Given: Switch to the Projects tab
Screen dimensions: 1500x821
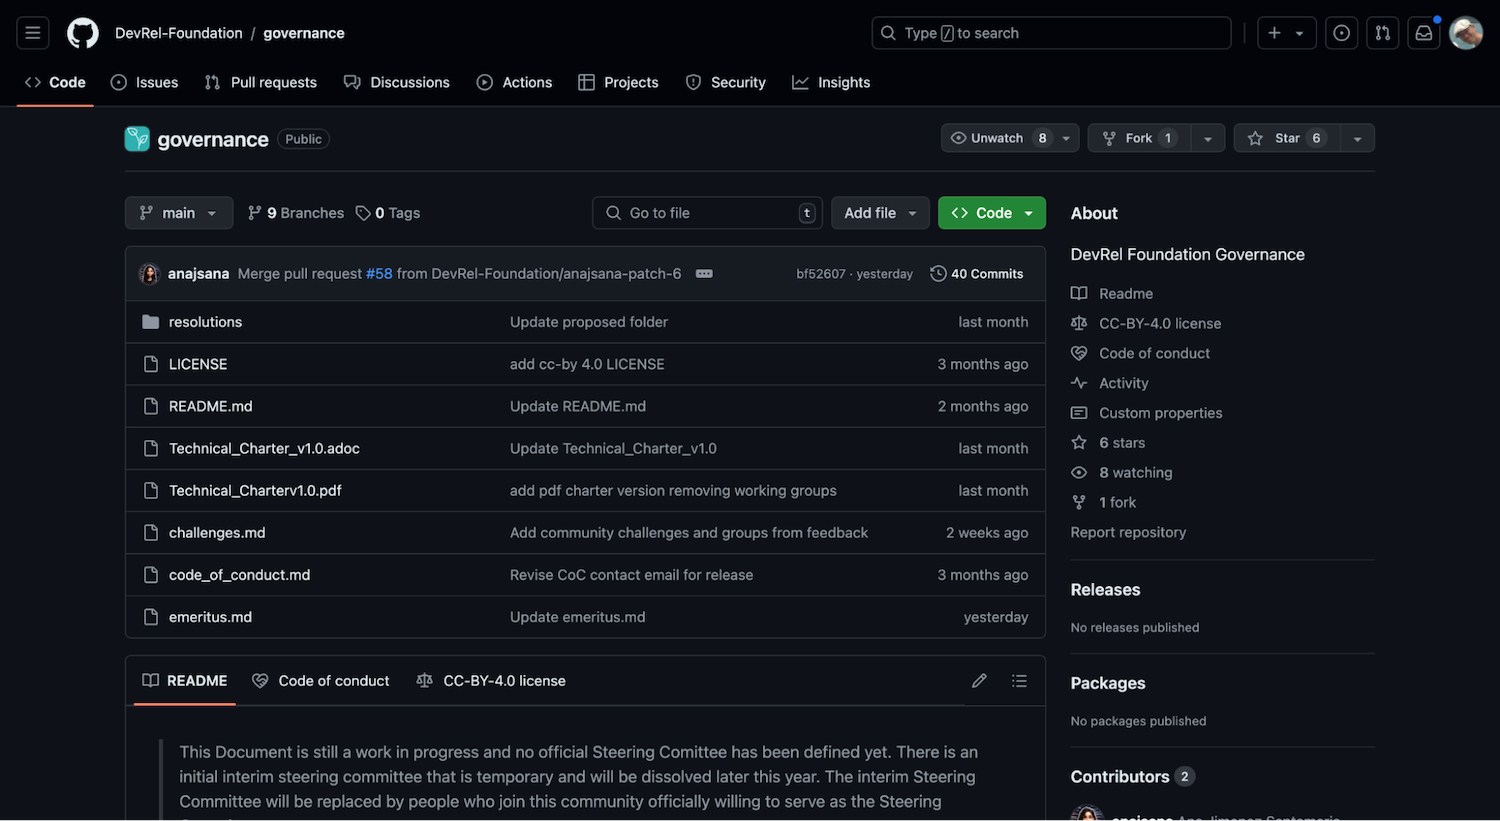Looking at the screenshot, I should pyautogui.click(x=619, y=82).
